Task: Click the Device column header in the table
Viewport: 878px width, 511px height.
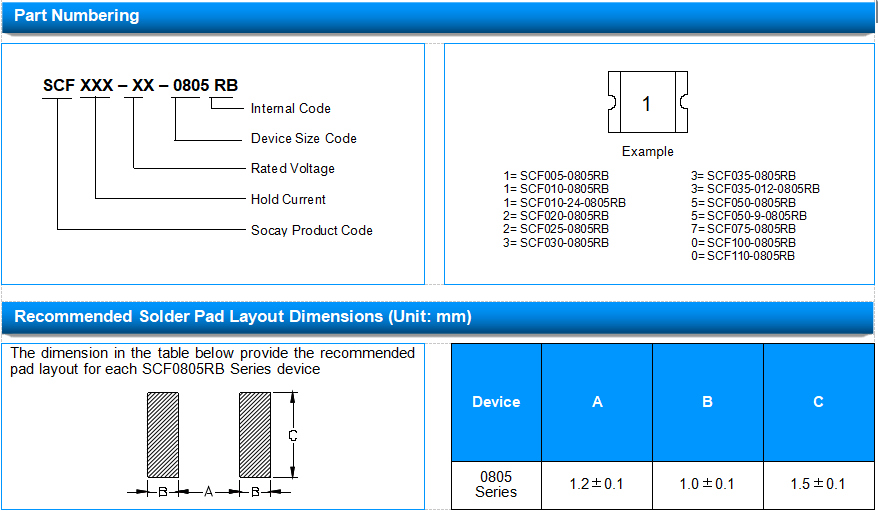Action: (x=496, y=402)
